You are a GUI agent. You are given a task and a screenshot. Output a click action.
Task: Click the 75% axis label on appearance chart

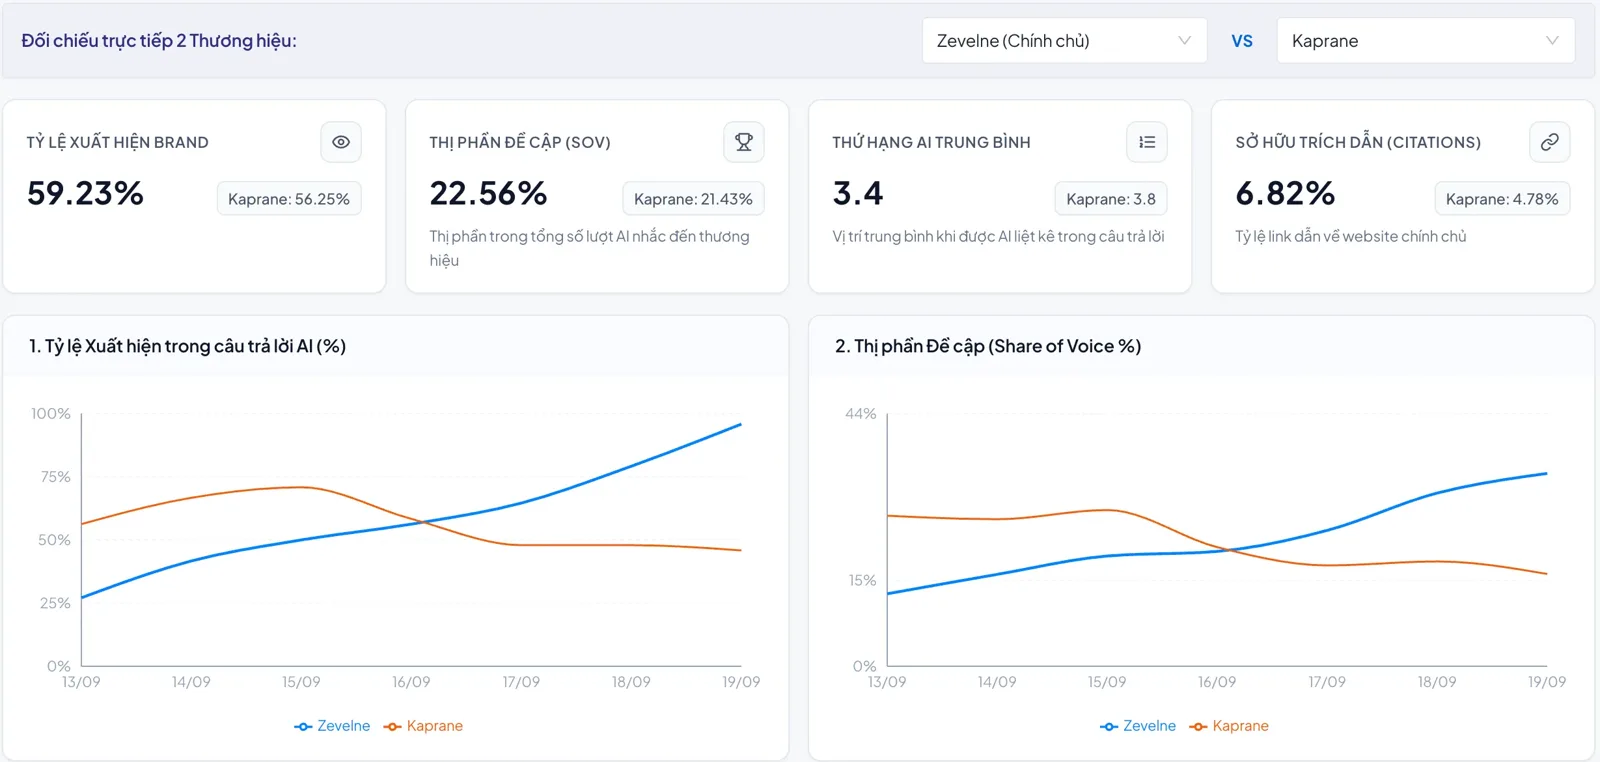tap(56, 477)
